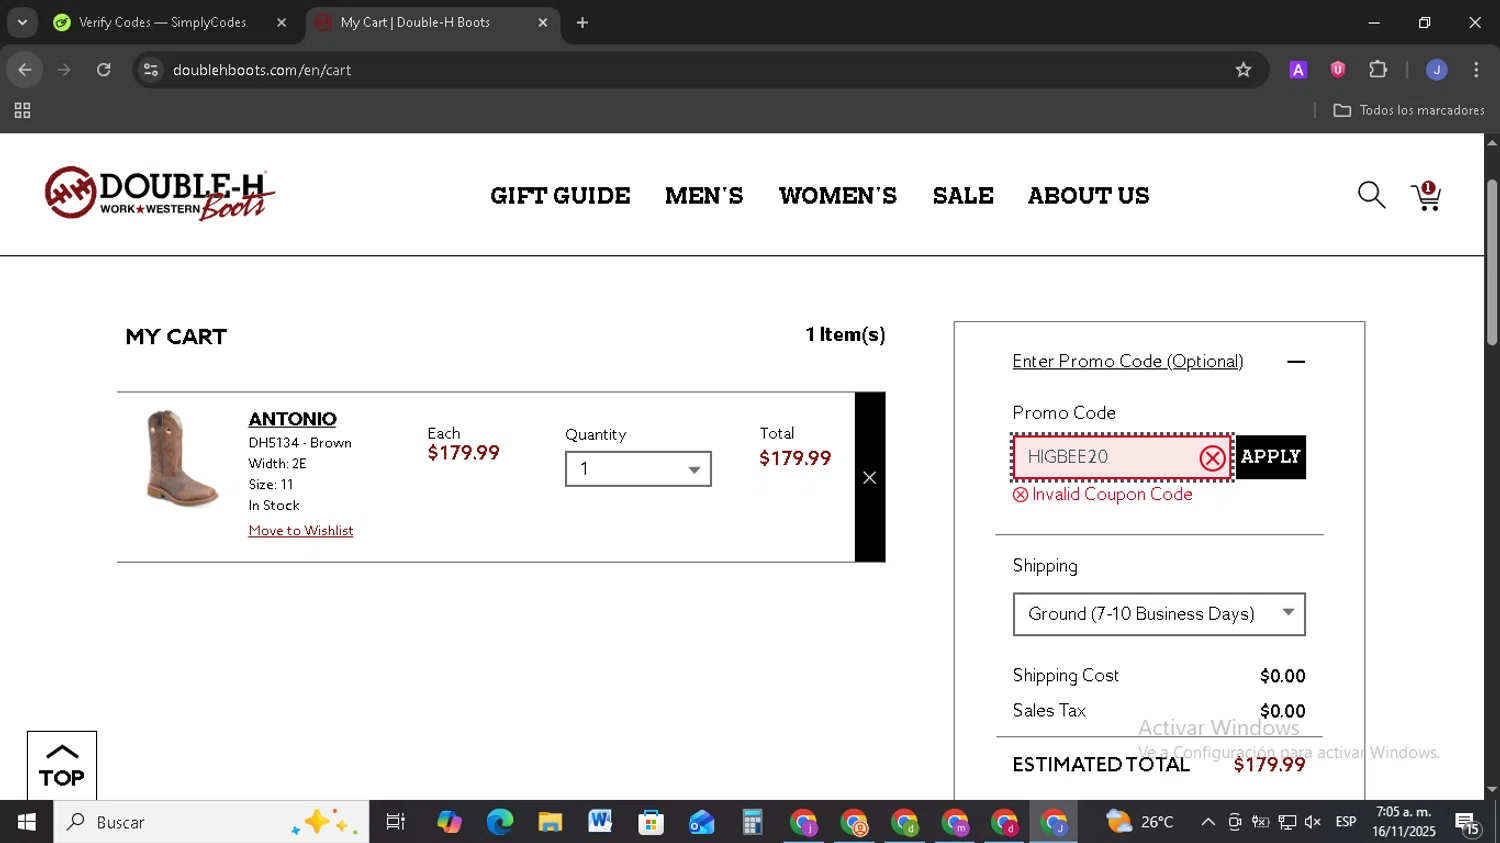Viewport: 1500px width, 843px height.
Task: Open Microsoft Edge from taskbar
Action: (x=499, y=822)
